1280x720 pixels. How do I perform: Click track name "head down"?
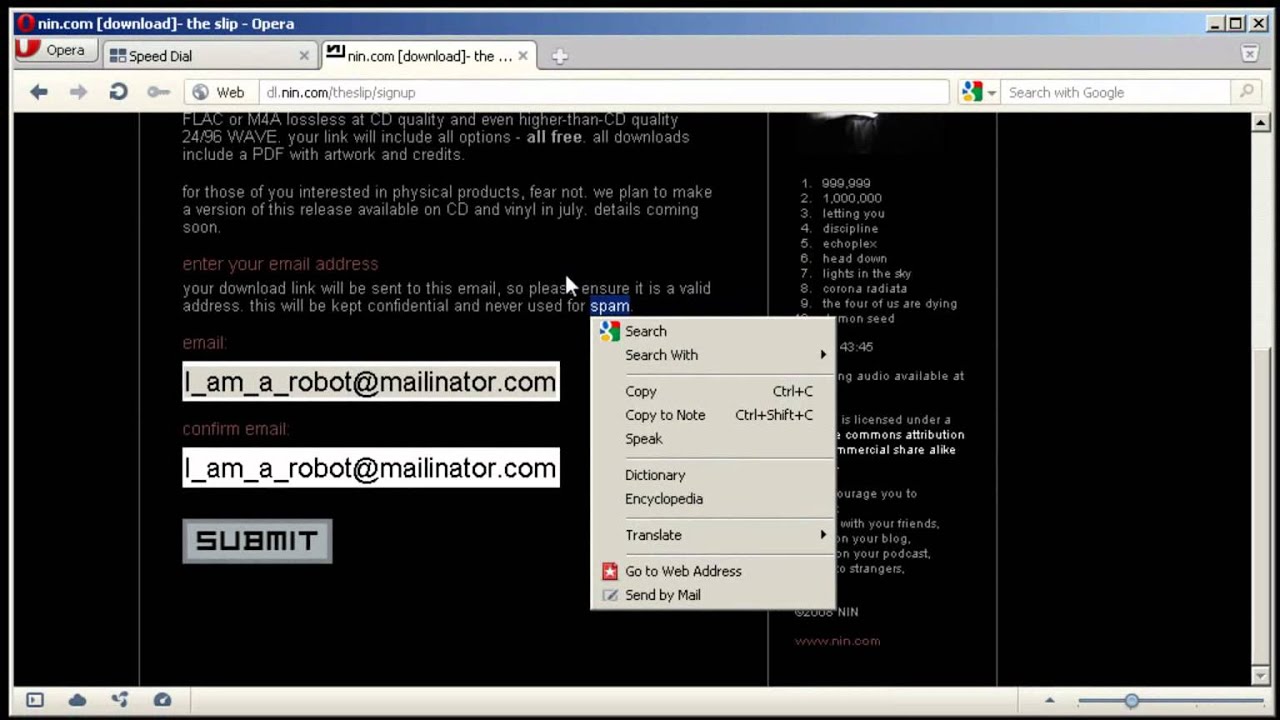coord(854,258)
